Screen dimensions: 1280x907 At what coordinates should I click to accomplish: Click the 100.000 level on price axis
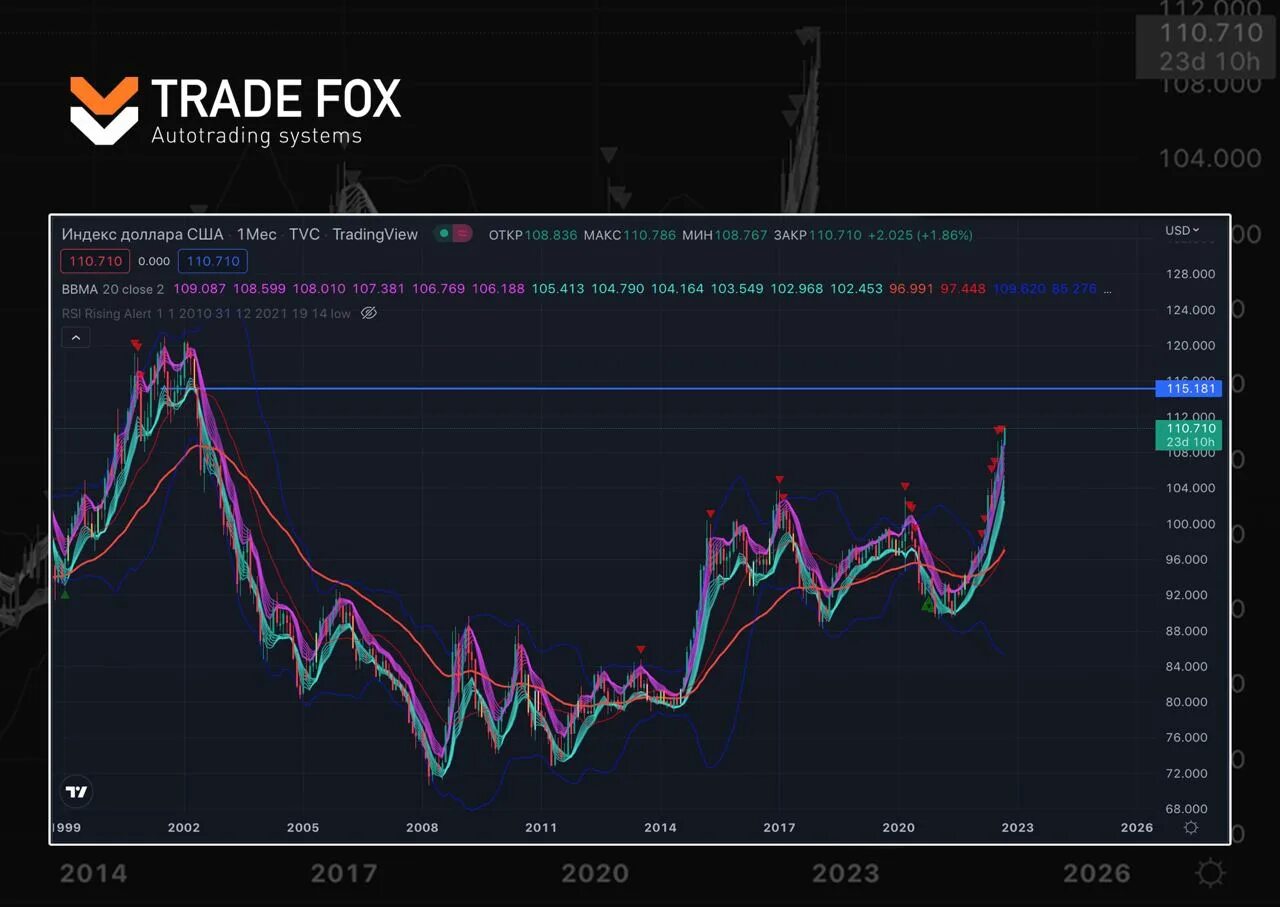1190,524
